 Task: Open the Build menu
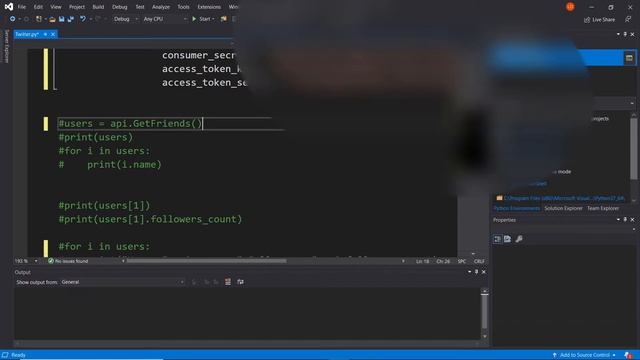point(98,7)
